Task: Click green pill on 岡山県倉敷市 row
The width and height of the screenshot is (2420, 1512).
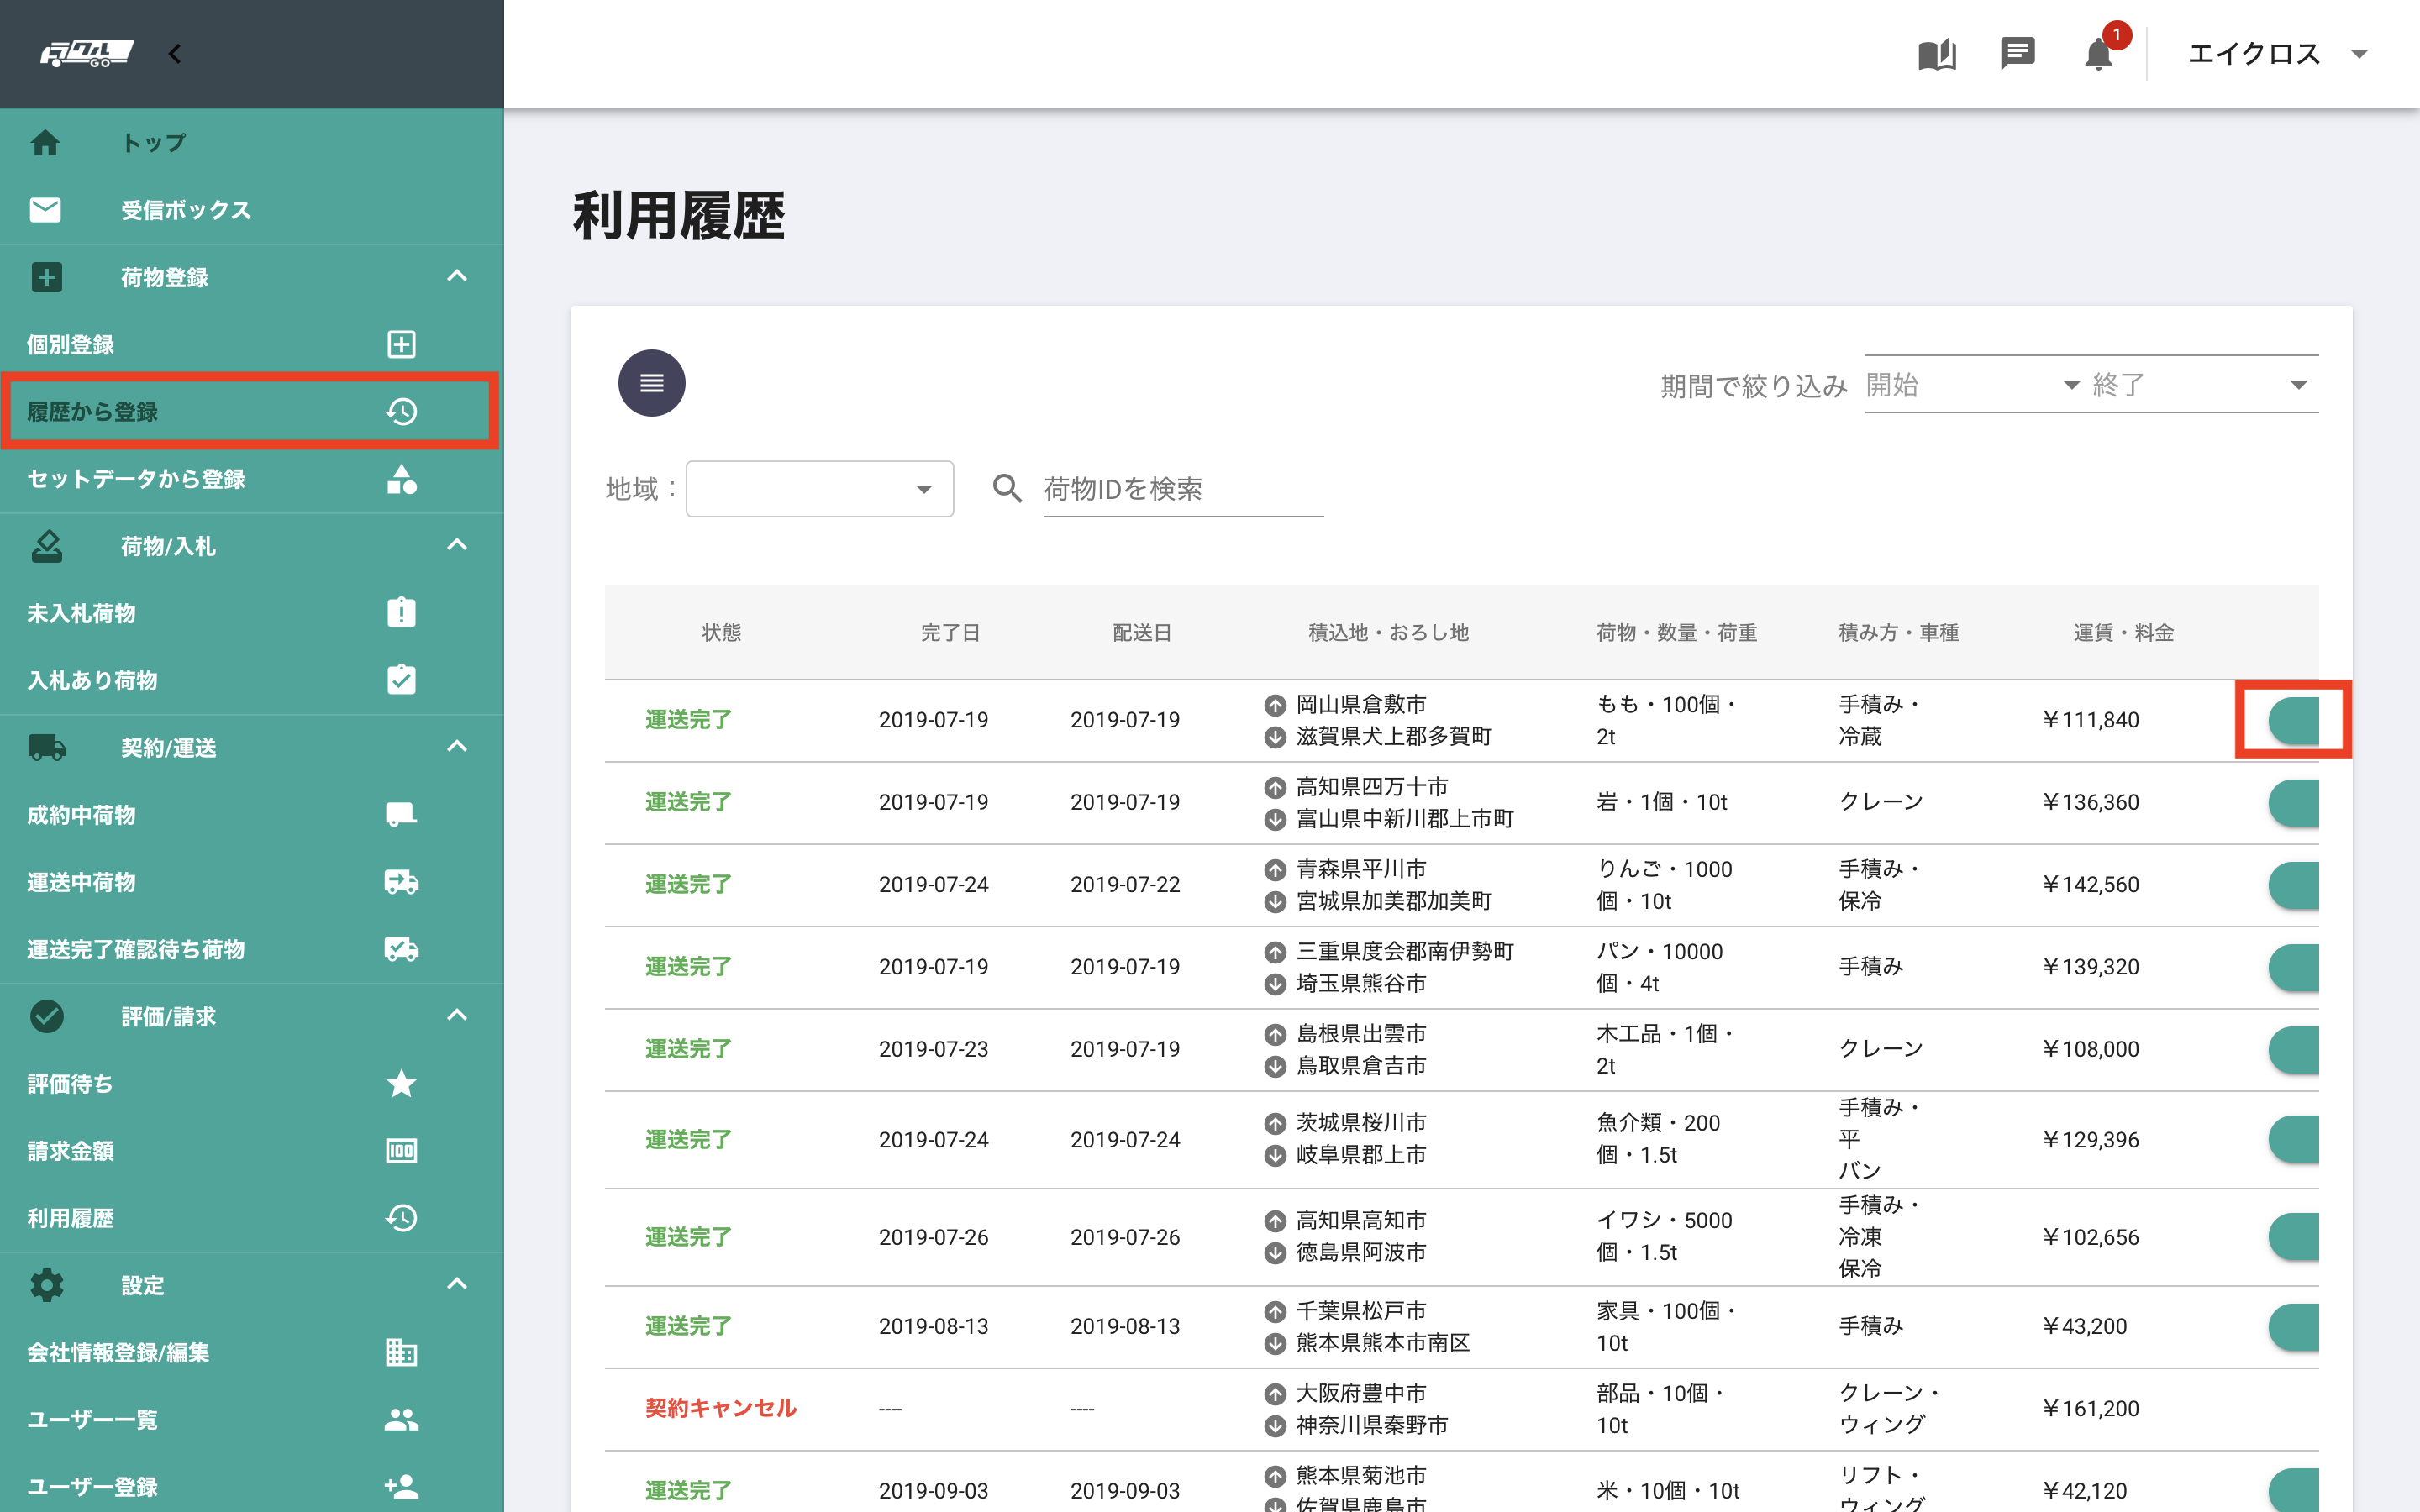Action: (2294, 720)
